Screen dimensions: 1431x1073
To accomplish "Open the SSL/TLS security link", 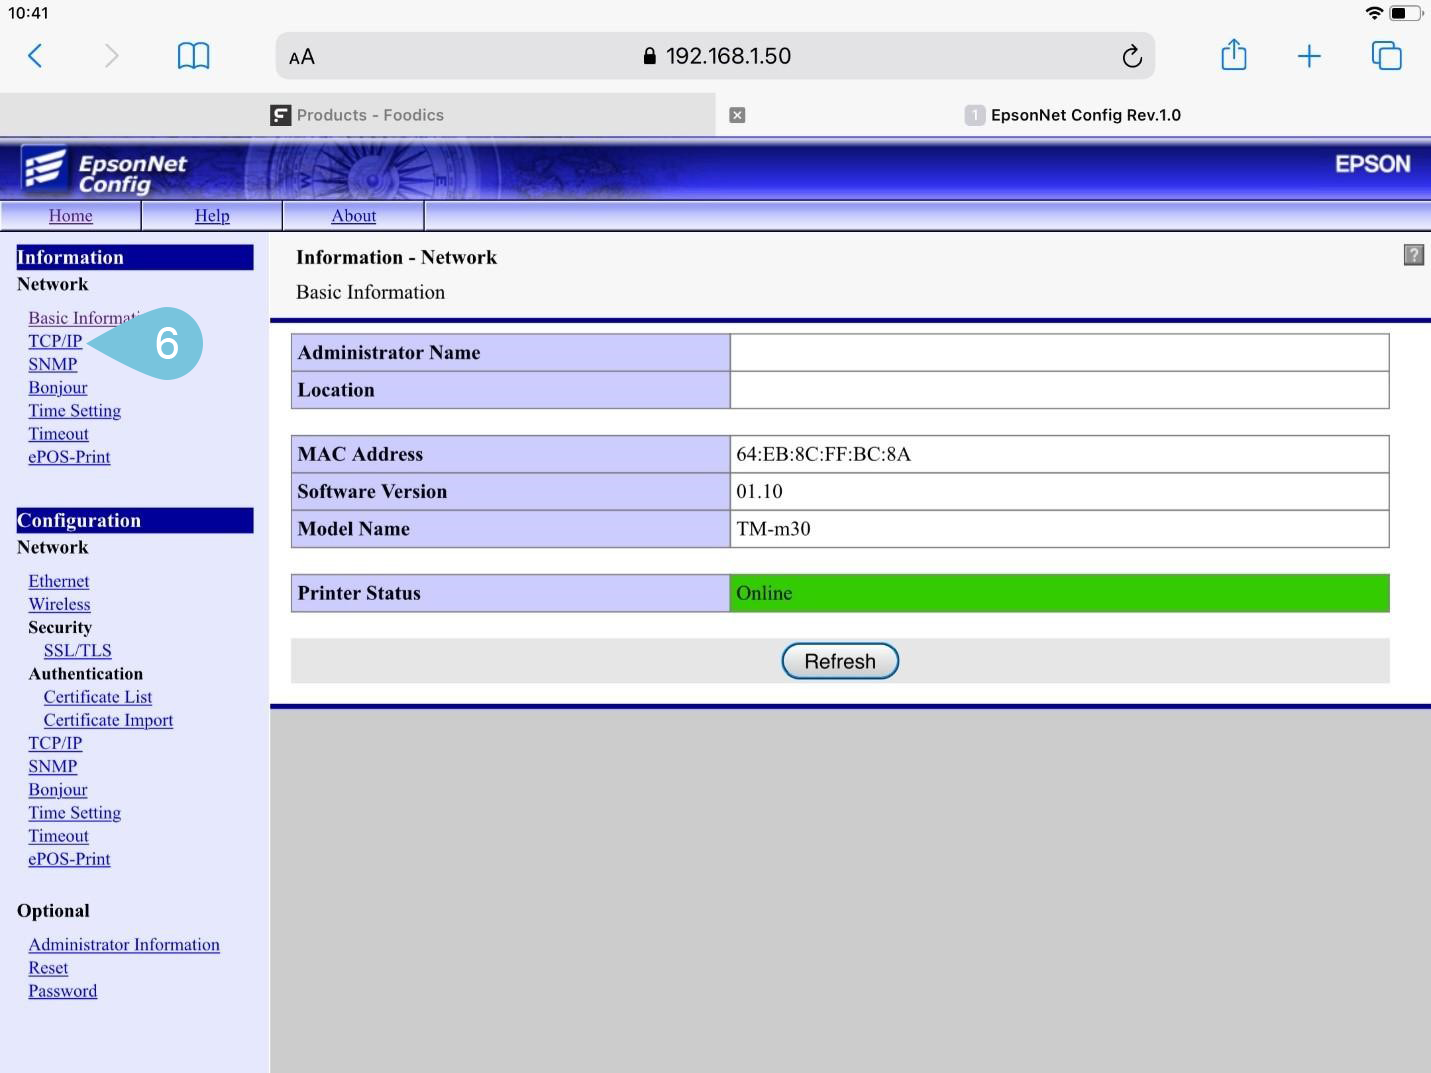I will pyautogui.click(x=77, y=651).
